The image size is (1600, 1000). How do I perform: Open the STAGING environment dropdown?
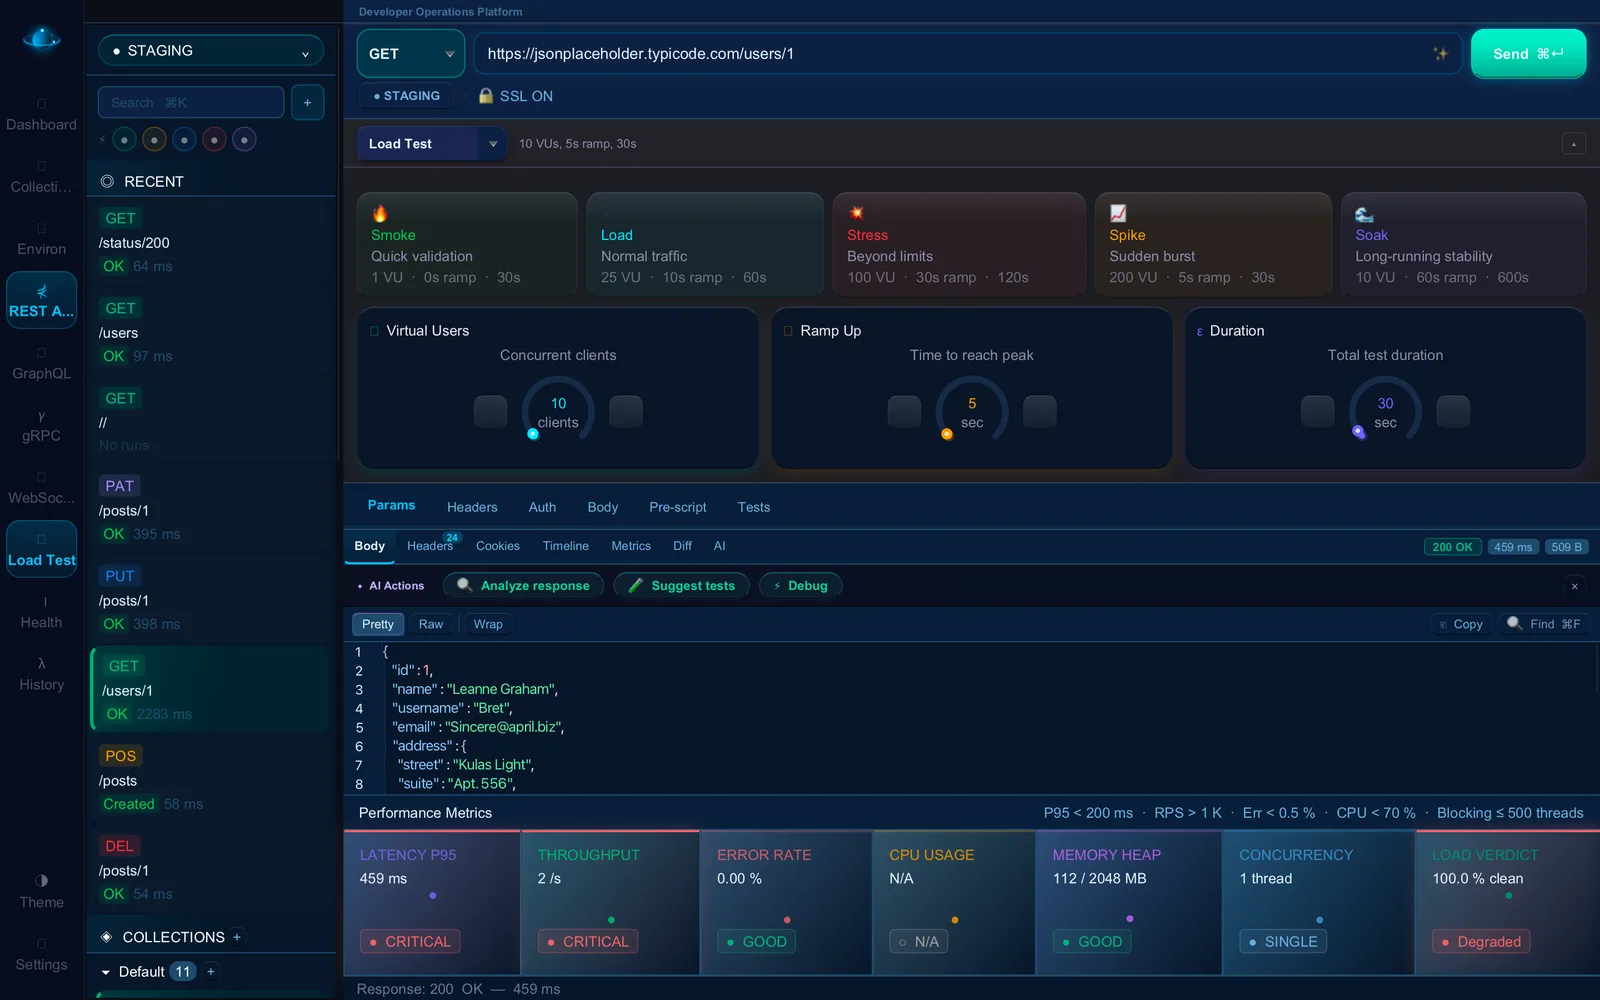click(x=211, y=51)
